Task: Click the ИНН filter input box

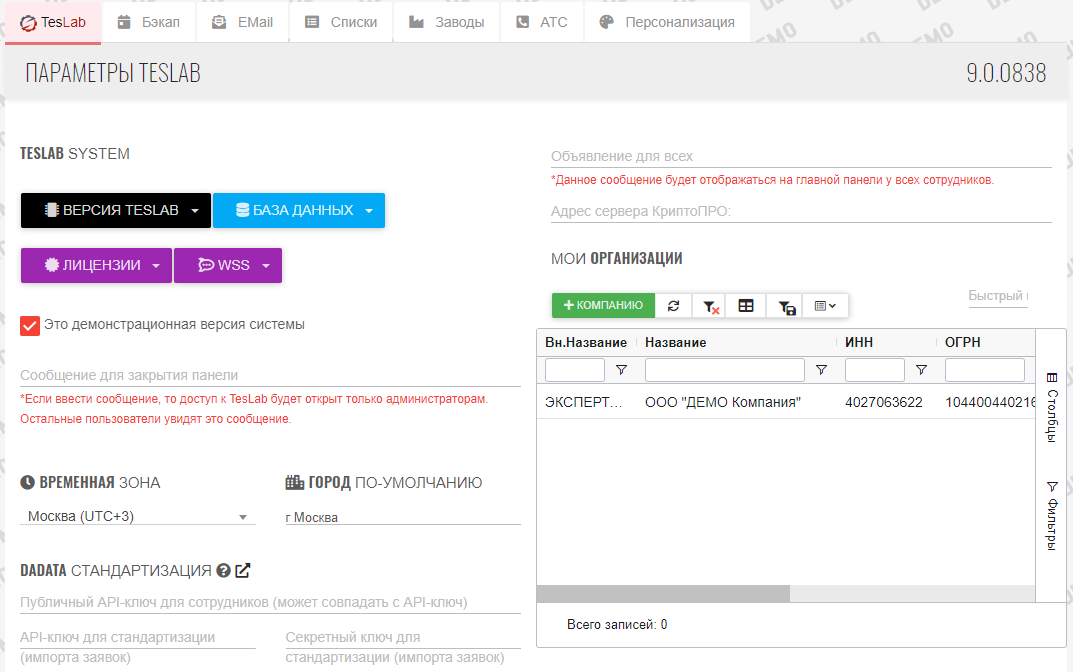Action: click(x=875, y=370)
